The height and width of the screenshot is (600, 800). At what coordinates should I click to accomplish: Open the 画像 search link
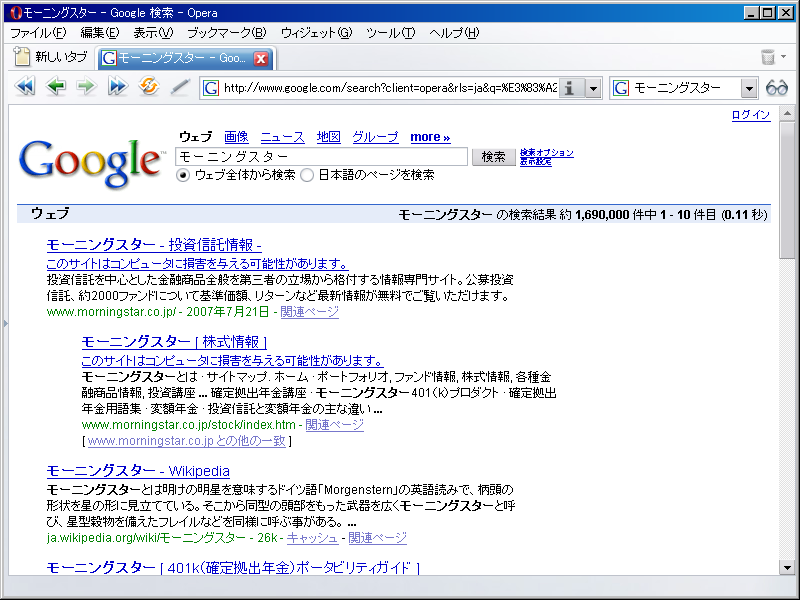pos(236,137)
